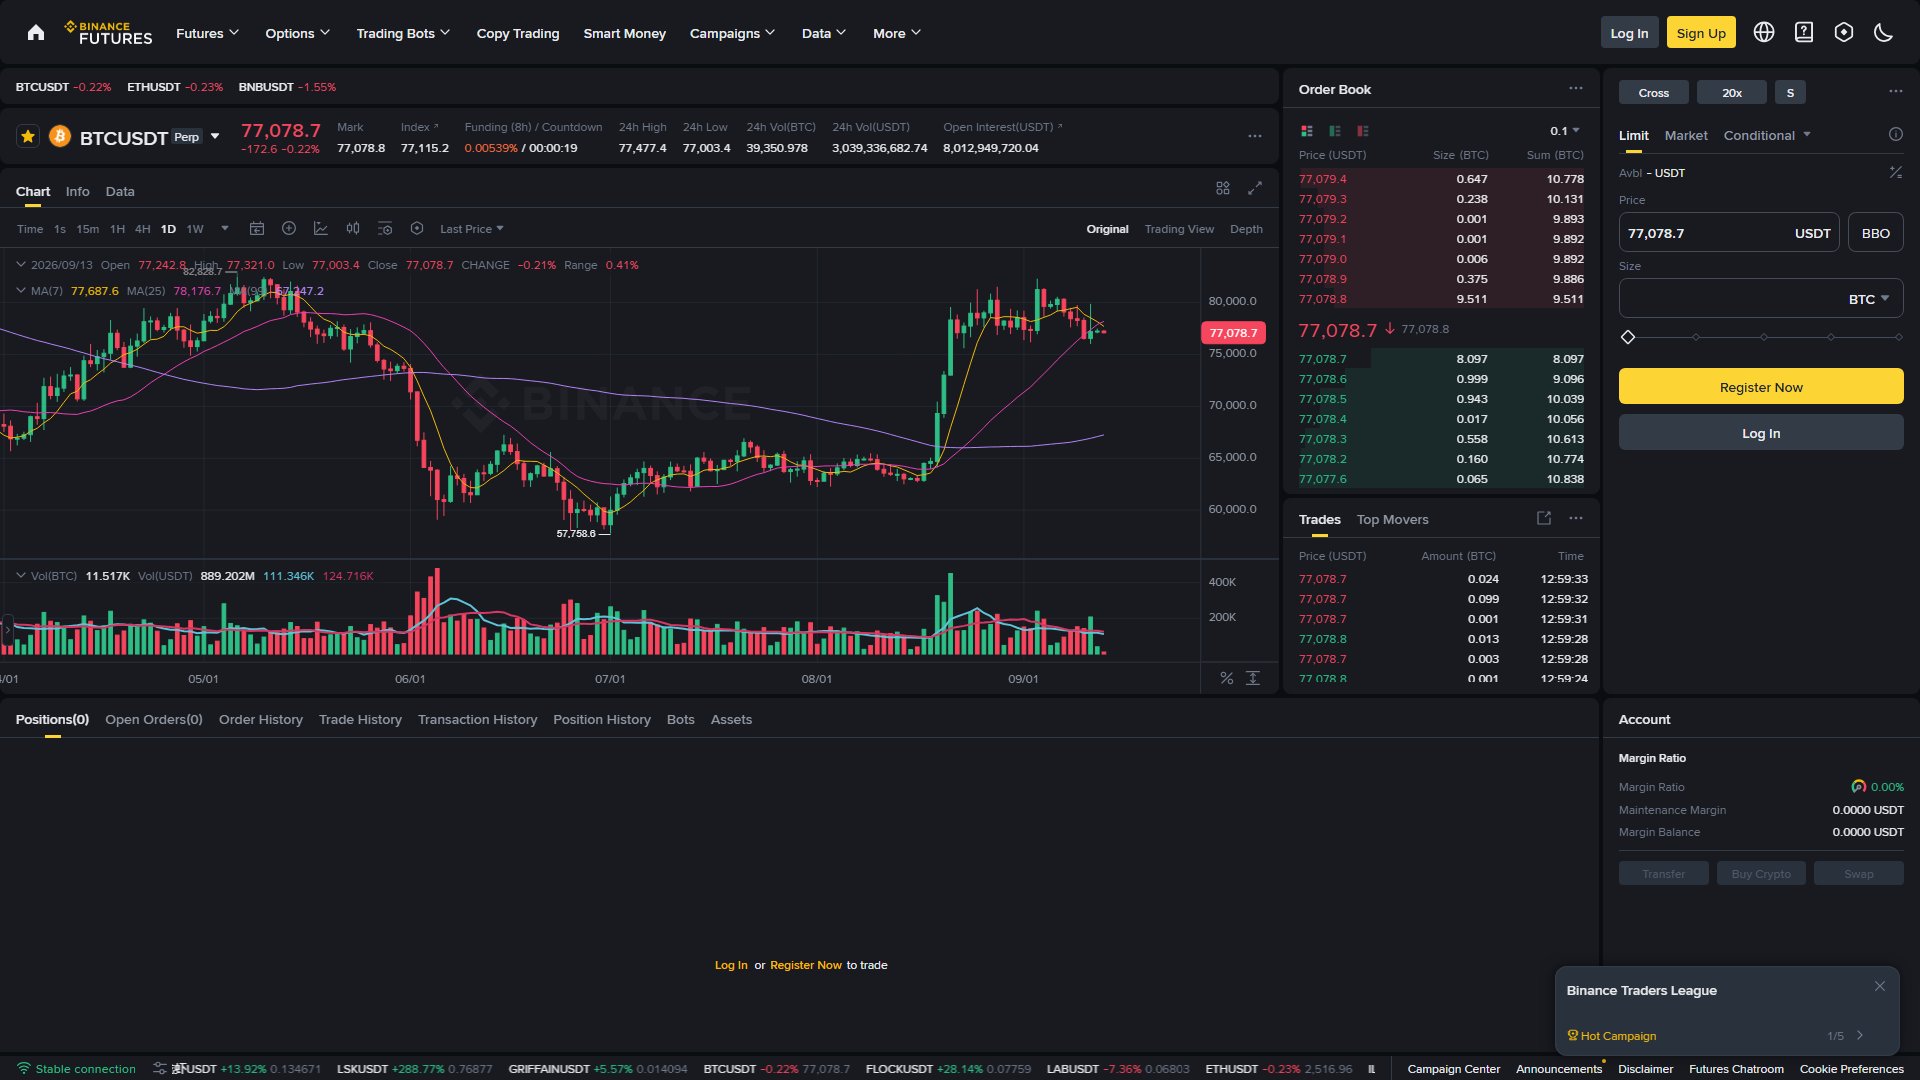Viewport: 1920px width, 1080px height.
Task: Open the Cross margin mode button
Action: tap(1653, 93)
